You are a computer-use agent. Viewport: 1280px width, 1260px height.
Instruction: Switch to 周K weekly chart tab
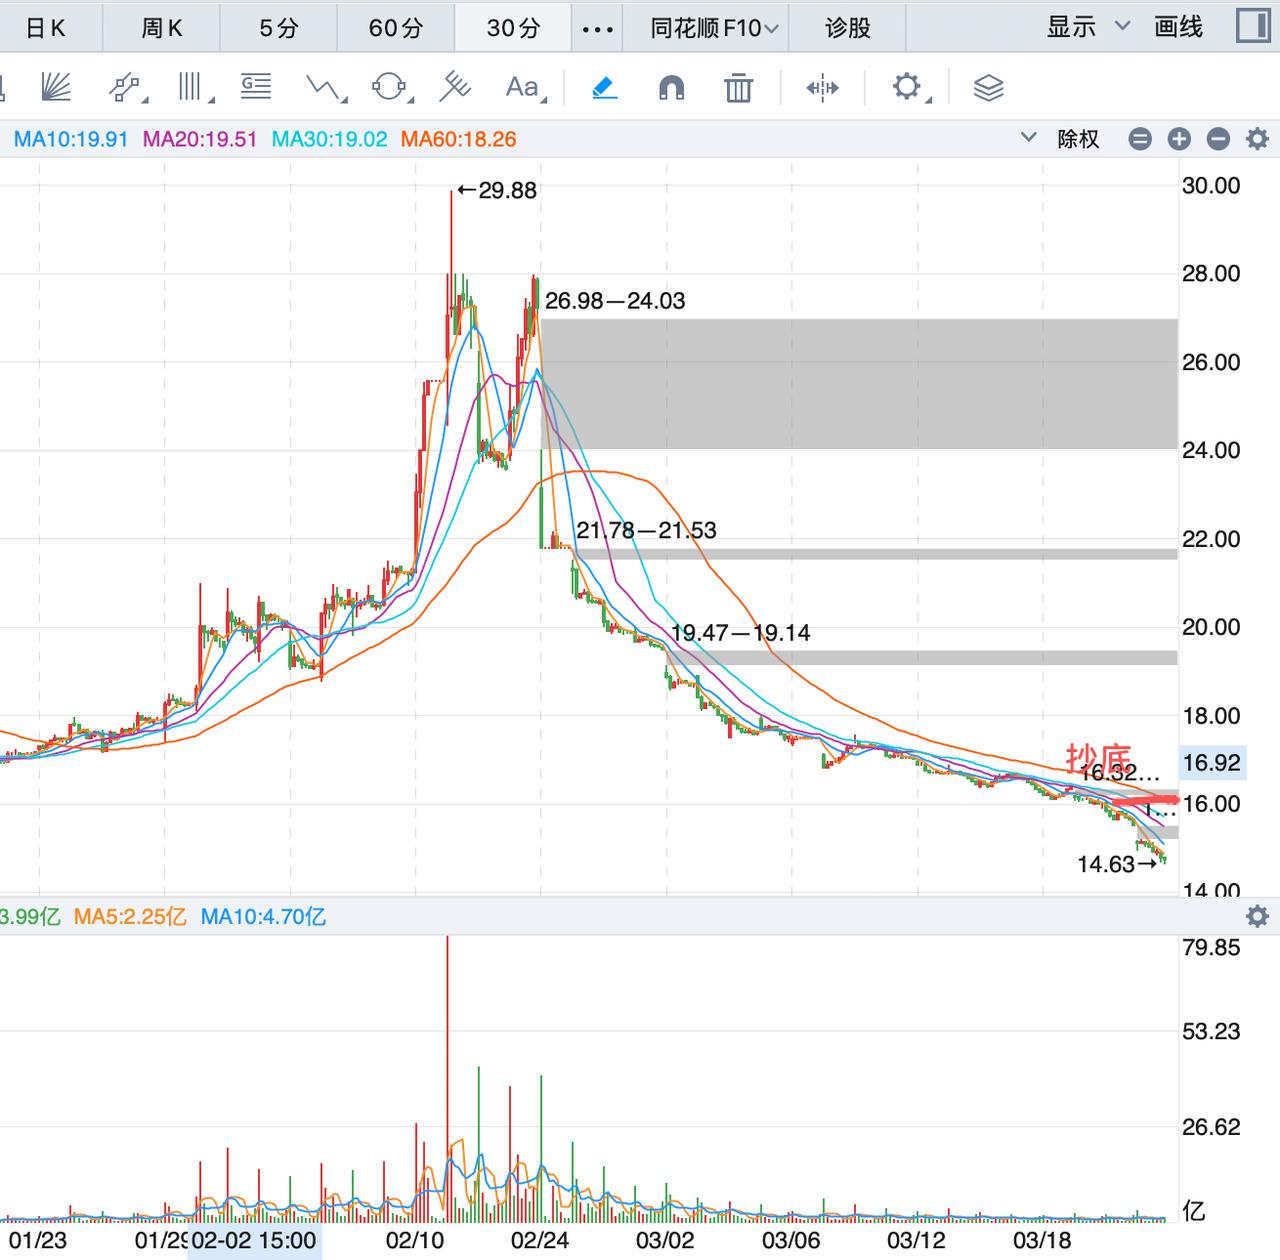(x=161, y=28)
